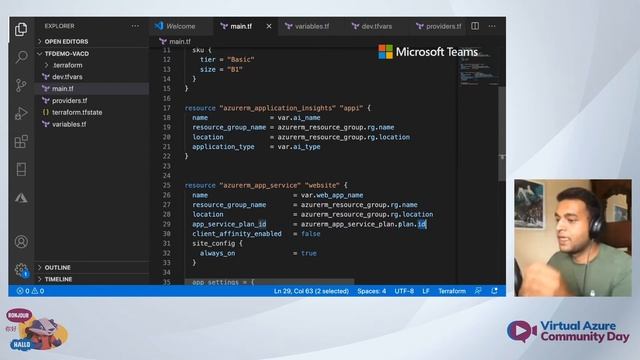The width and height of the screenshot is (640, 360).
Task: Switch to the providers.tf tab
Action: pyautogui.click(x=438, y=26)
